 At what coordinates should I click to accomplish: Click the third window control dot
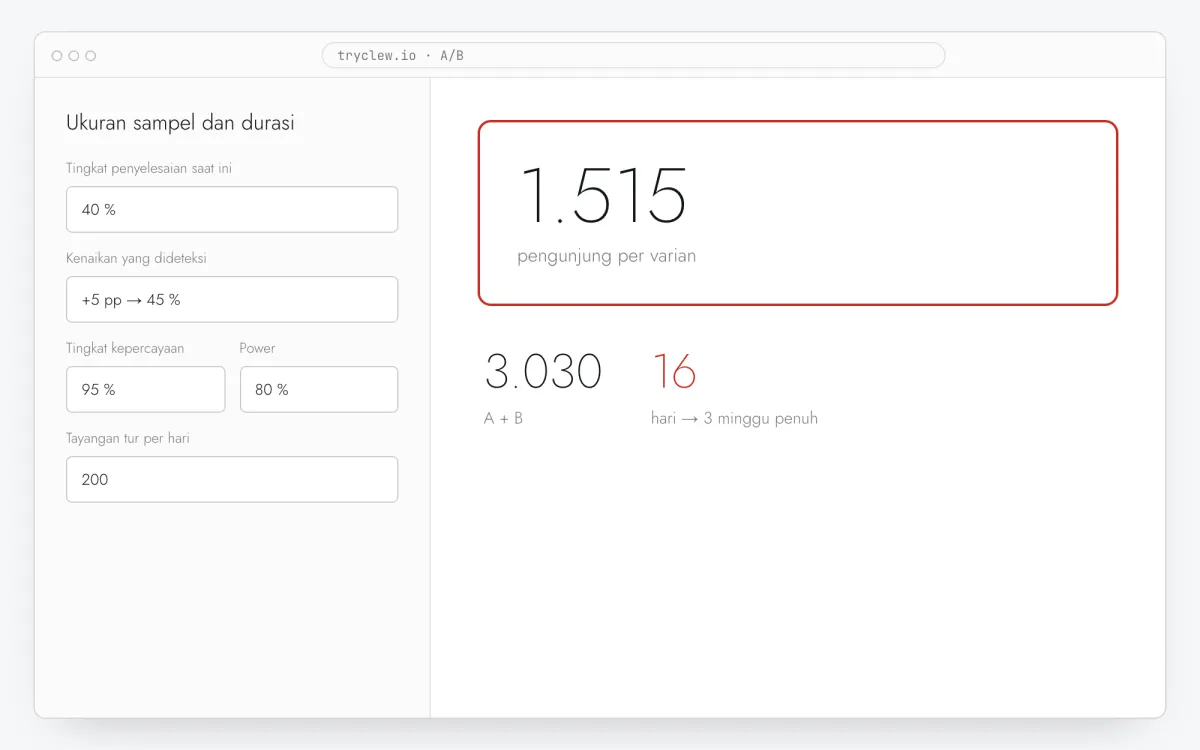(x=91, y=56)
